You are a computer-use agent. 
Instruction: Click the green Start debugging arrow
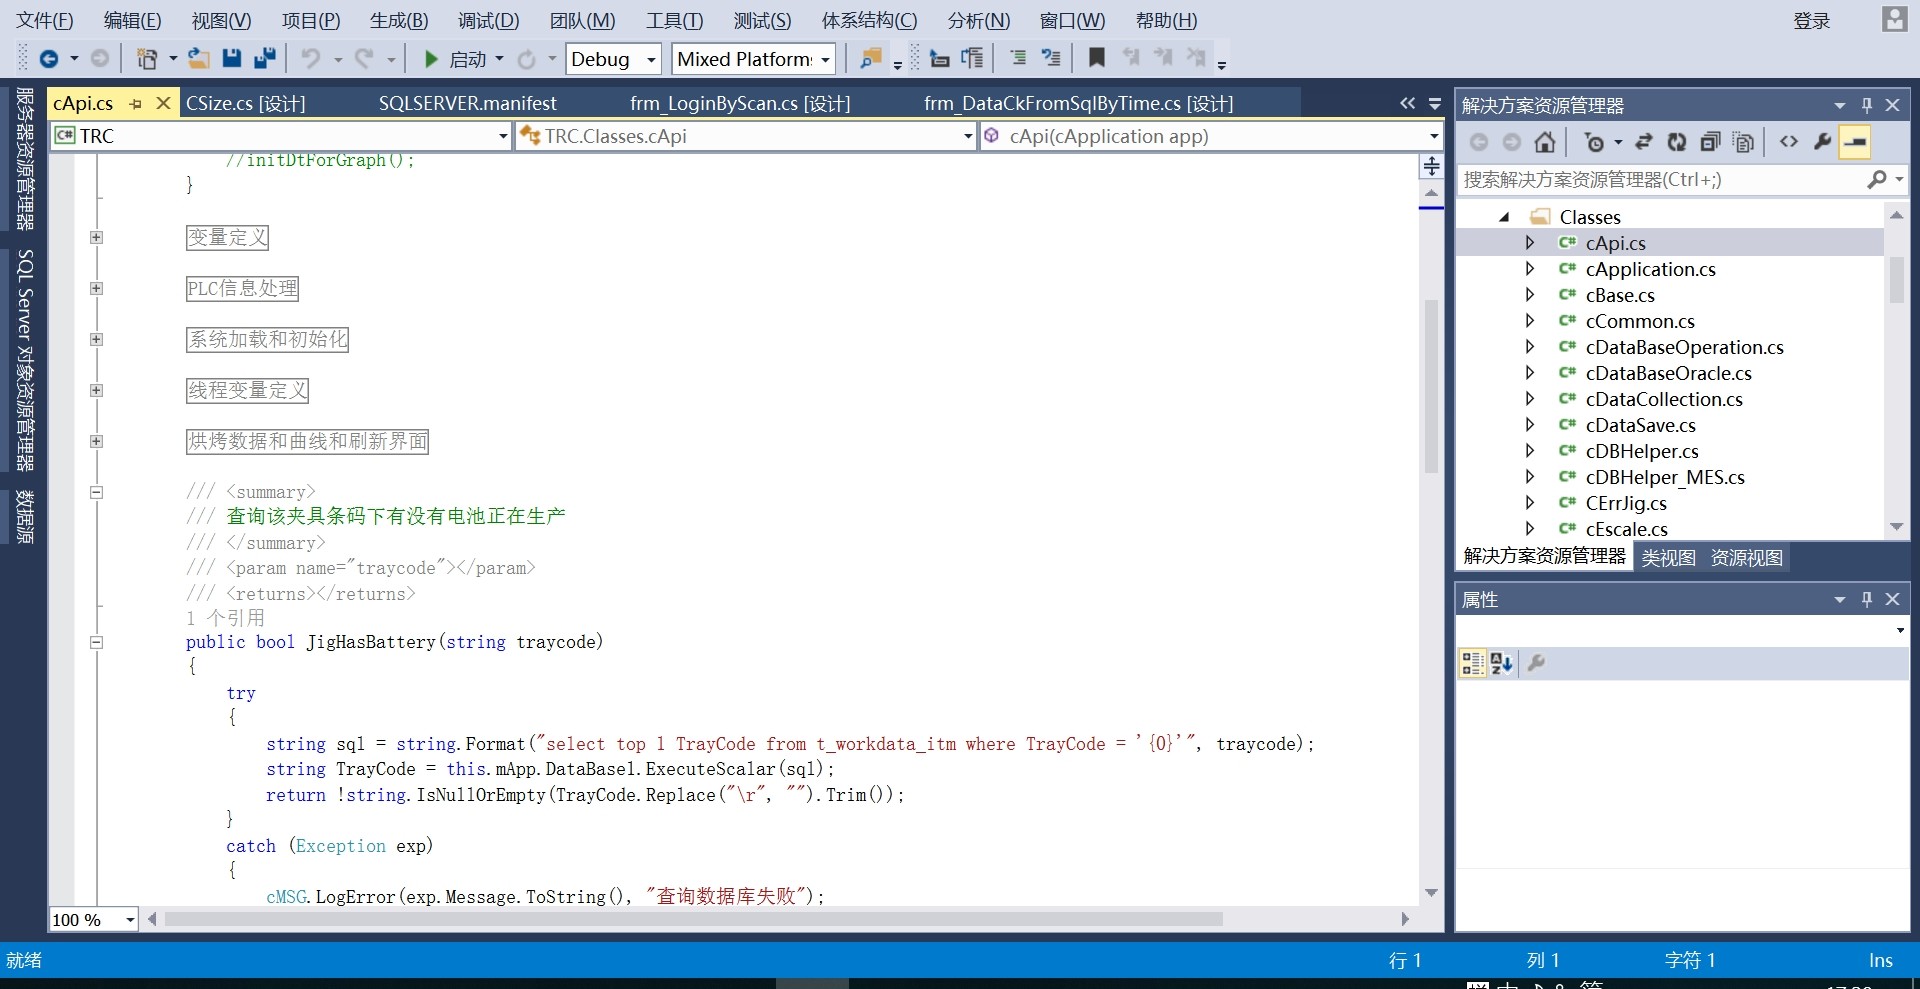click(431, 59)
